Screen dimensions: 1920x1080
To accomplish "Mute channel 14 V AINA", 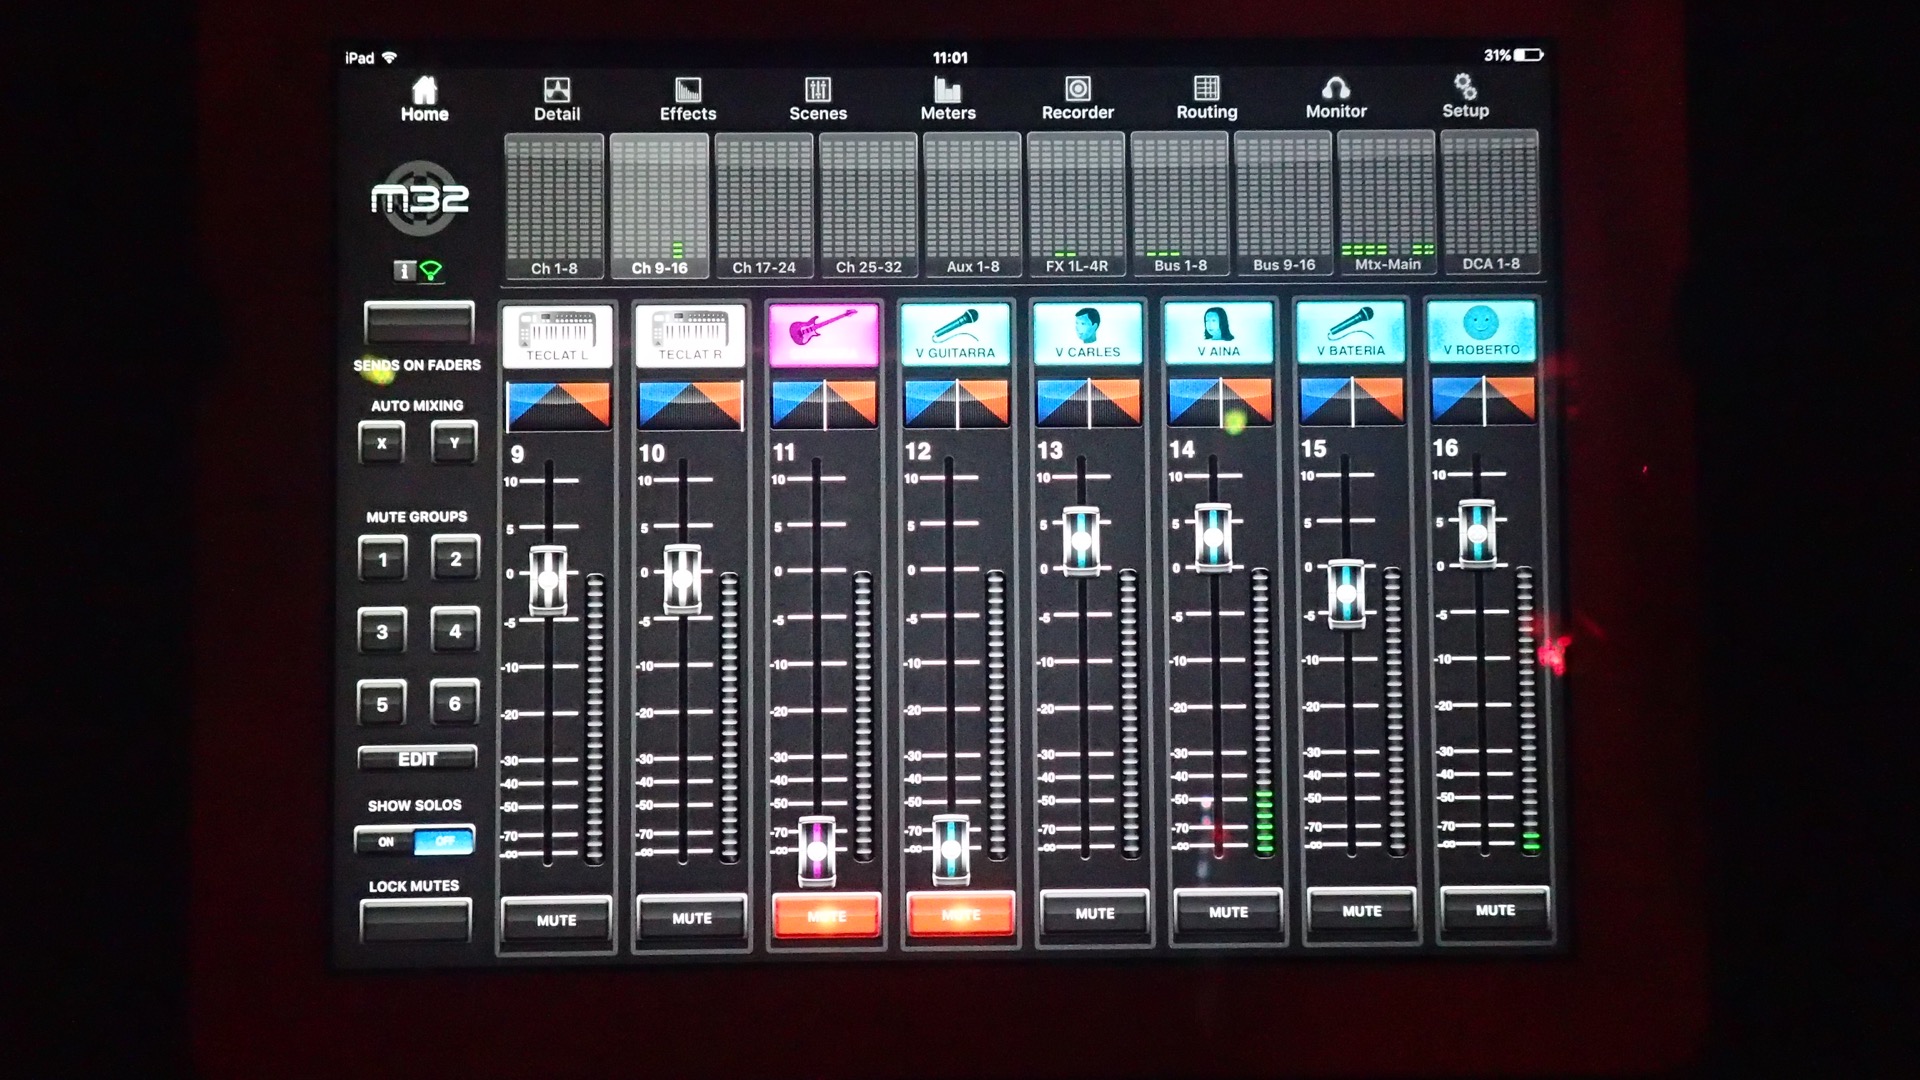I will 1228,911.
